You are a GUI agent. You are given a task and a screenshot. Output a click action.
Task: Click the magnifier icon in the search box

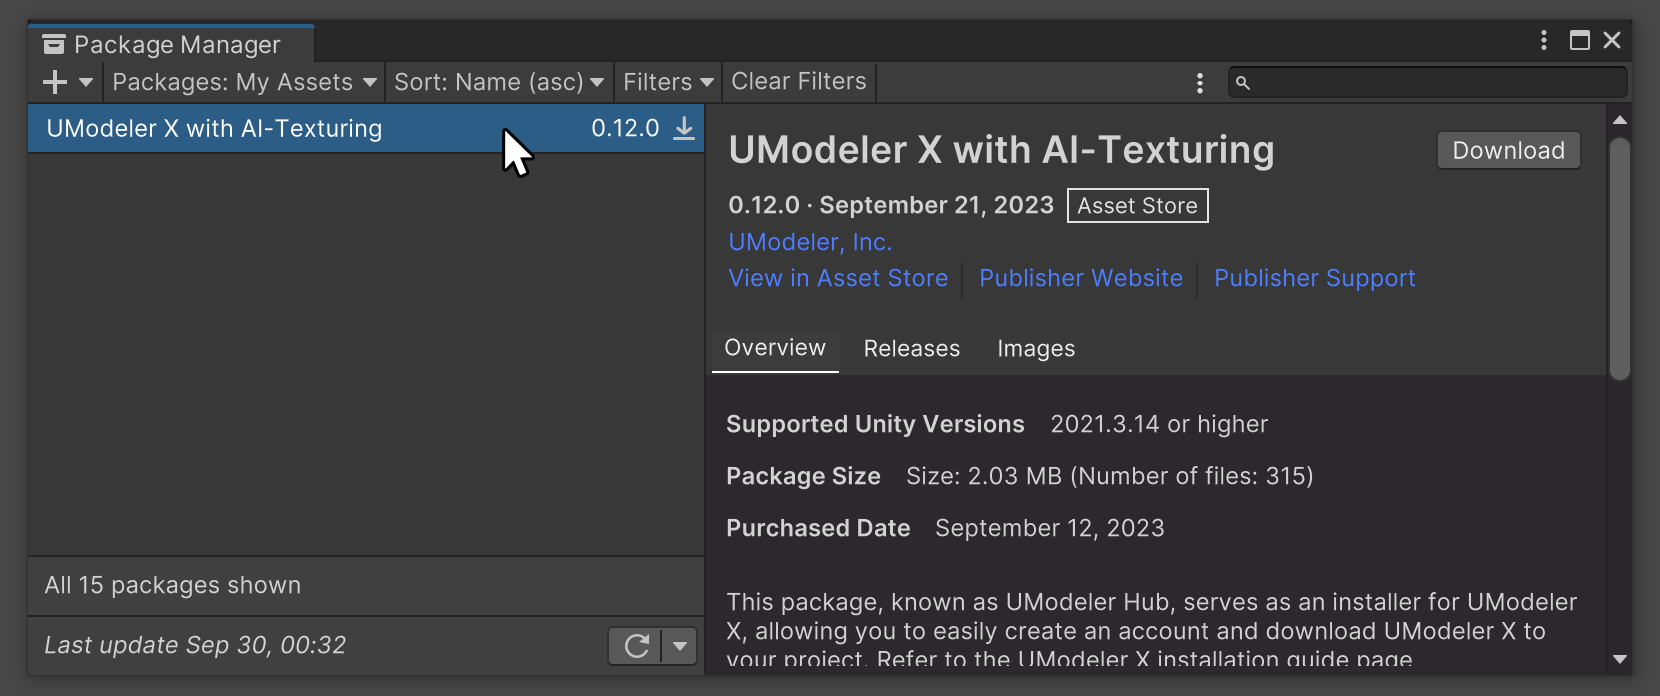[1242, 83]
